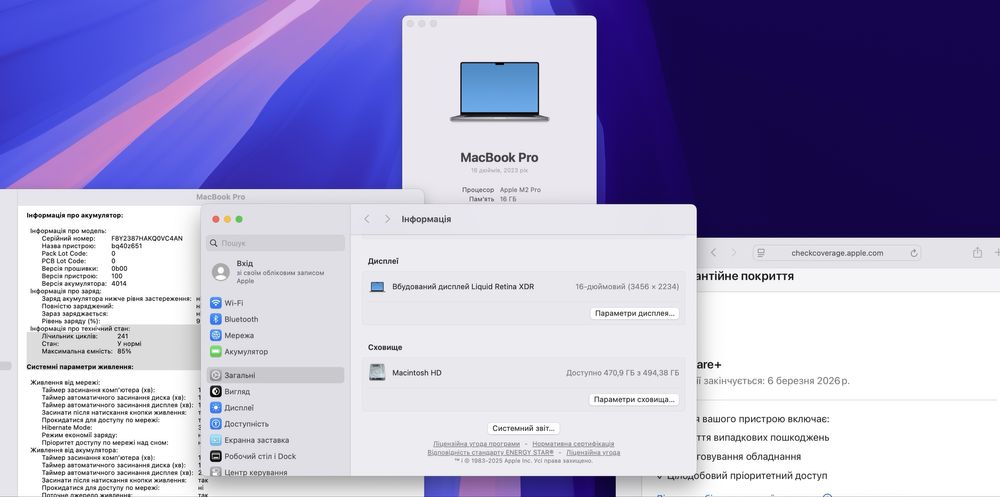Open the Вигляд (Appearance) sidebar item
Screen dimensions: 1000x497
[276, 391]
